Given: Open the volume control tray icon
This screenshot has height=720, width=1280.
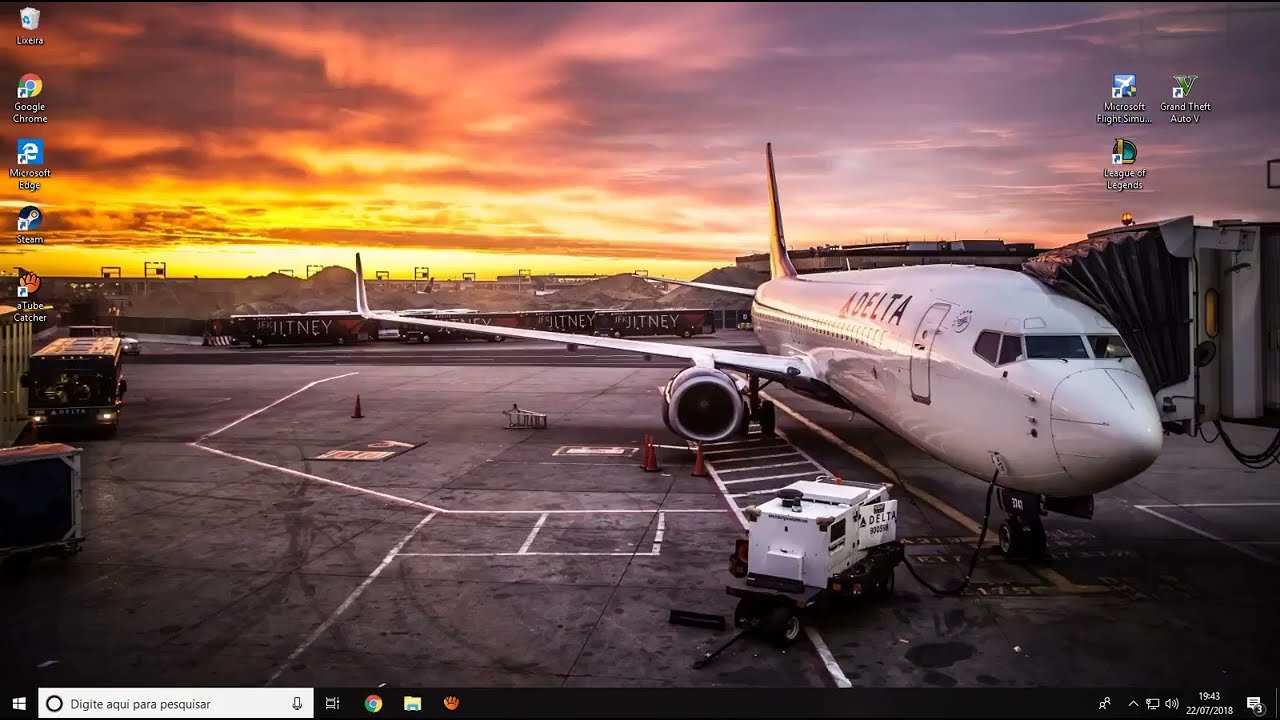Looking at the screenshot, I should click(x=1171, y=704).
